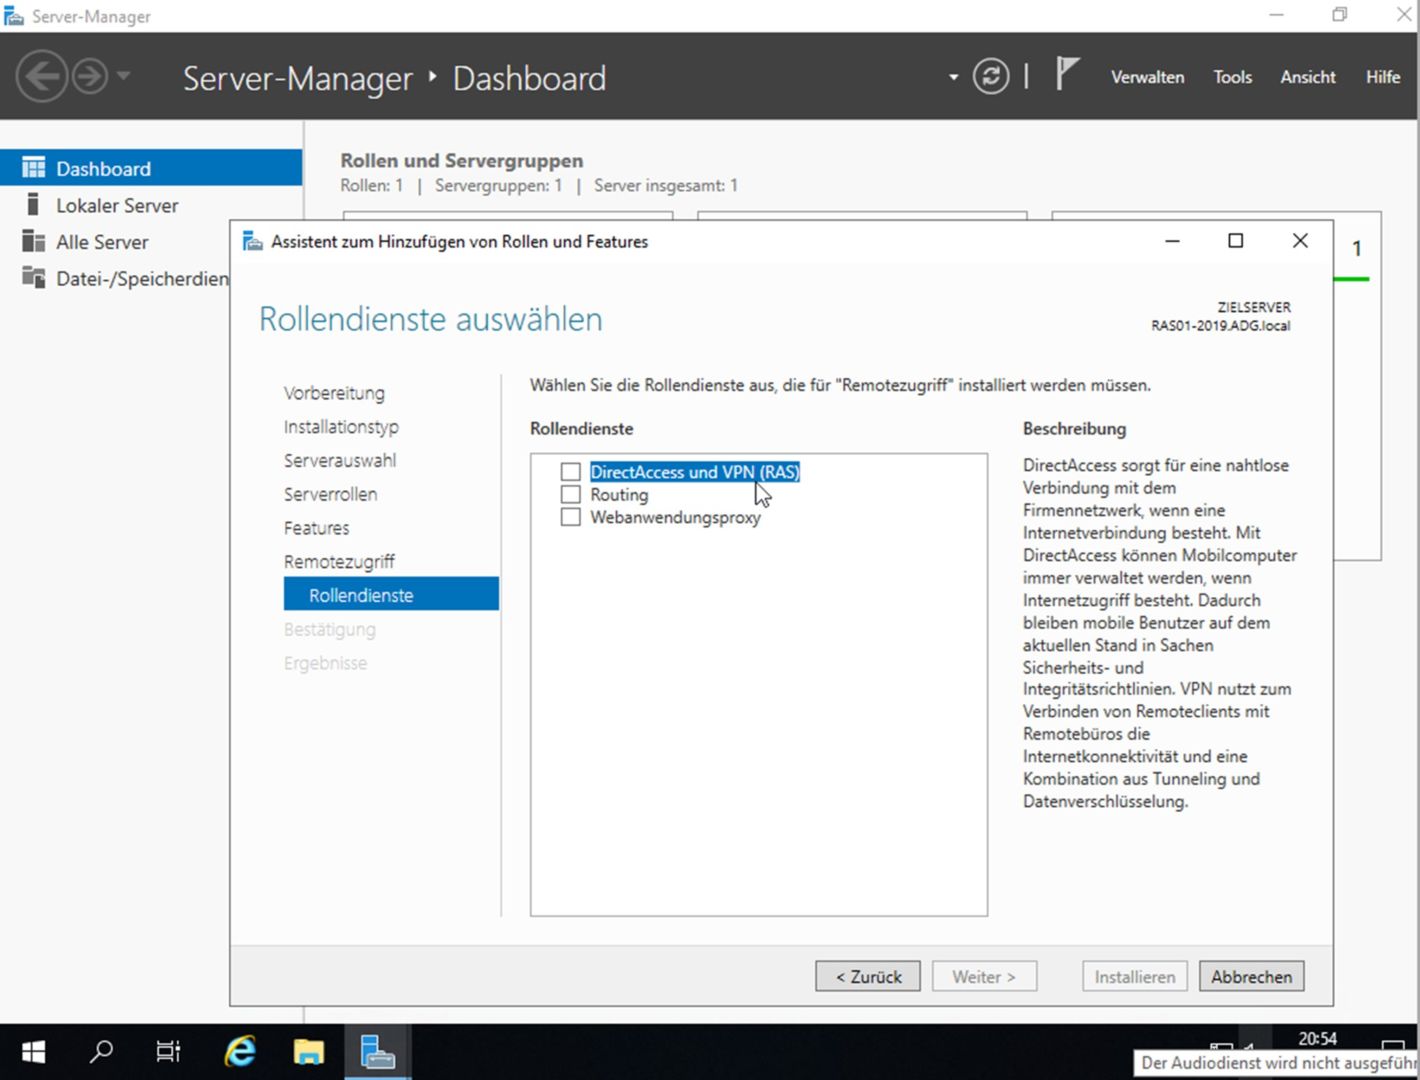Click the taskbar search magnifier icon

tap(101, 1052)
